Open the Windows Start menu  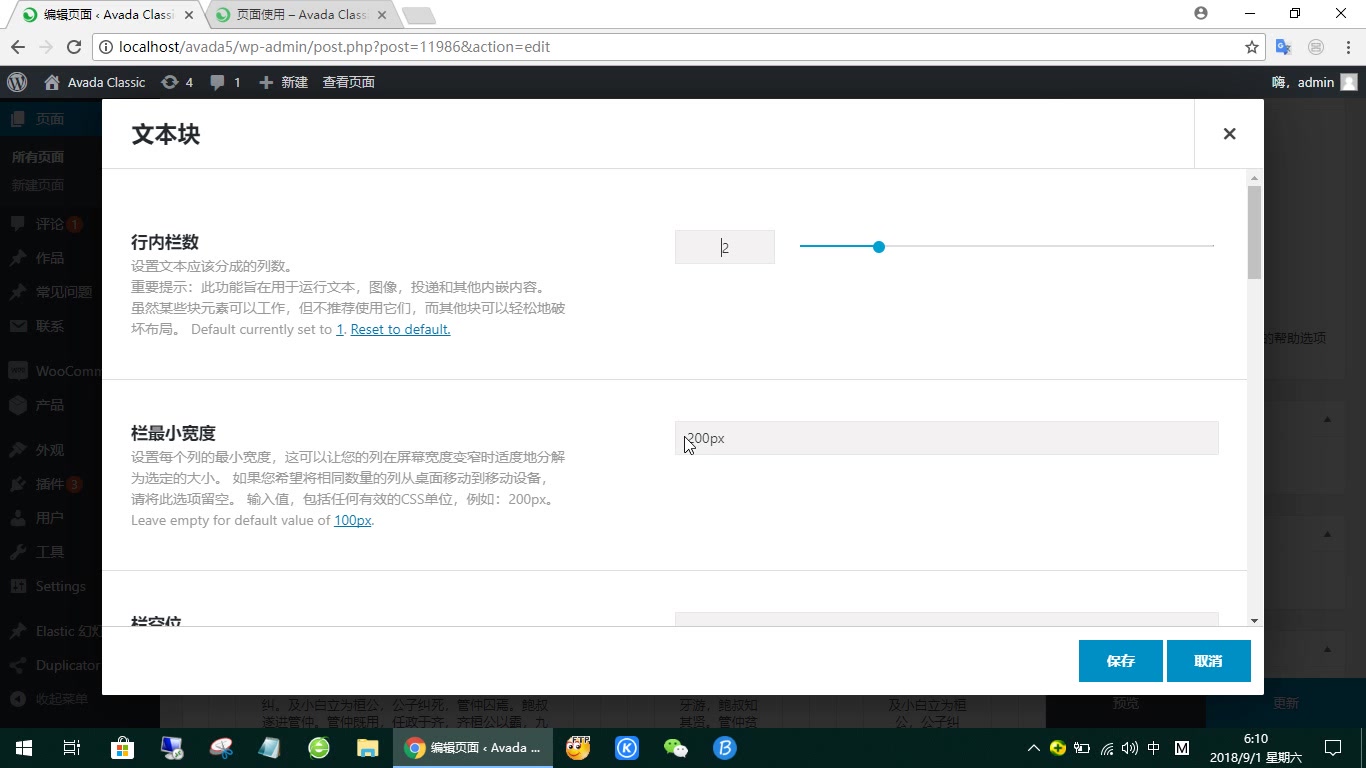pos(24,747)
